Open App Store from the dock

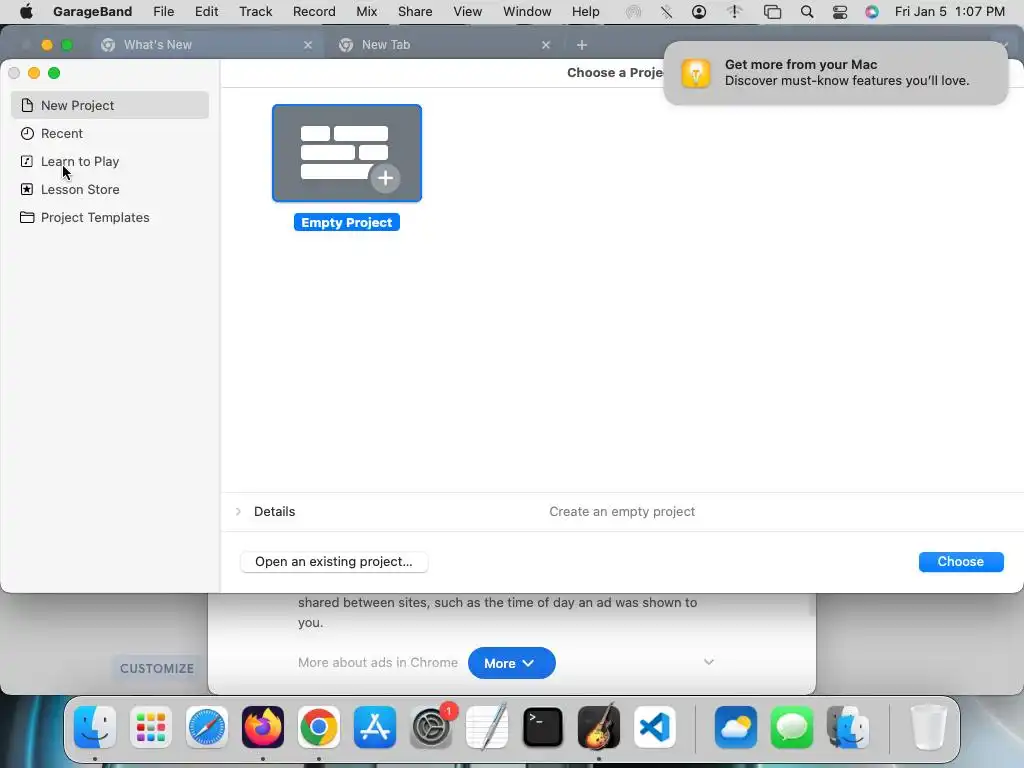pos(375,727)
